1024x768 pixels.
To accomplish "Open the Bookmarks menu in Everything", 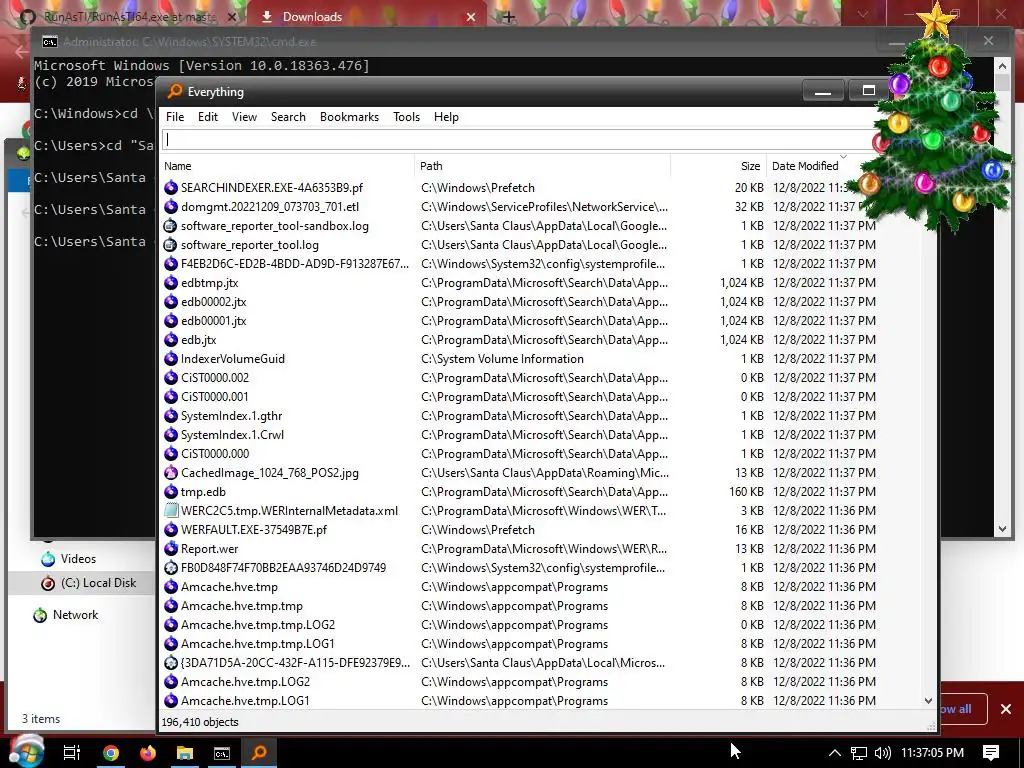I will click(x=349, y=117).
